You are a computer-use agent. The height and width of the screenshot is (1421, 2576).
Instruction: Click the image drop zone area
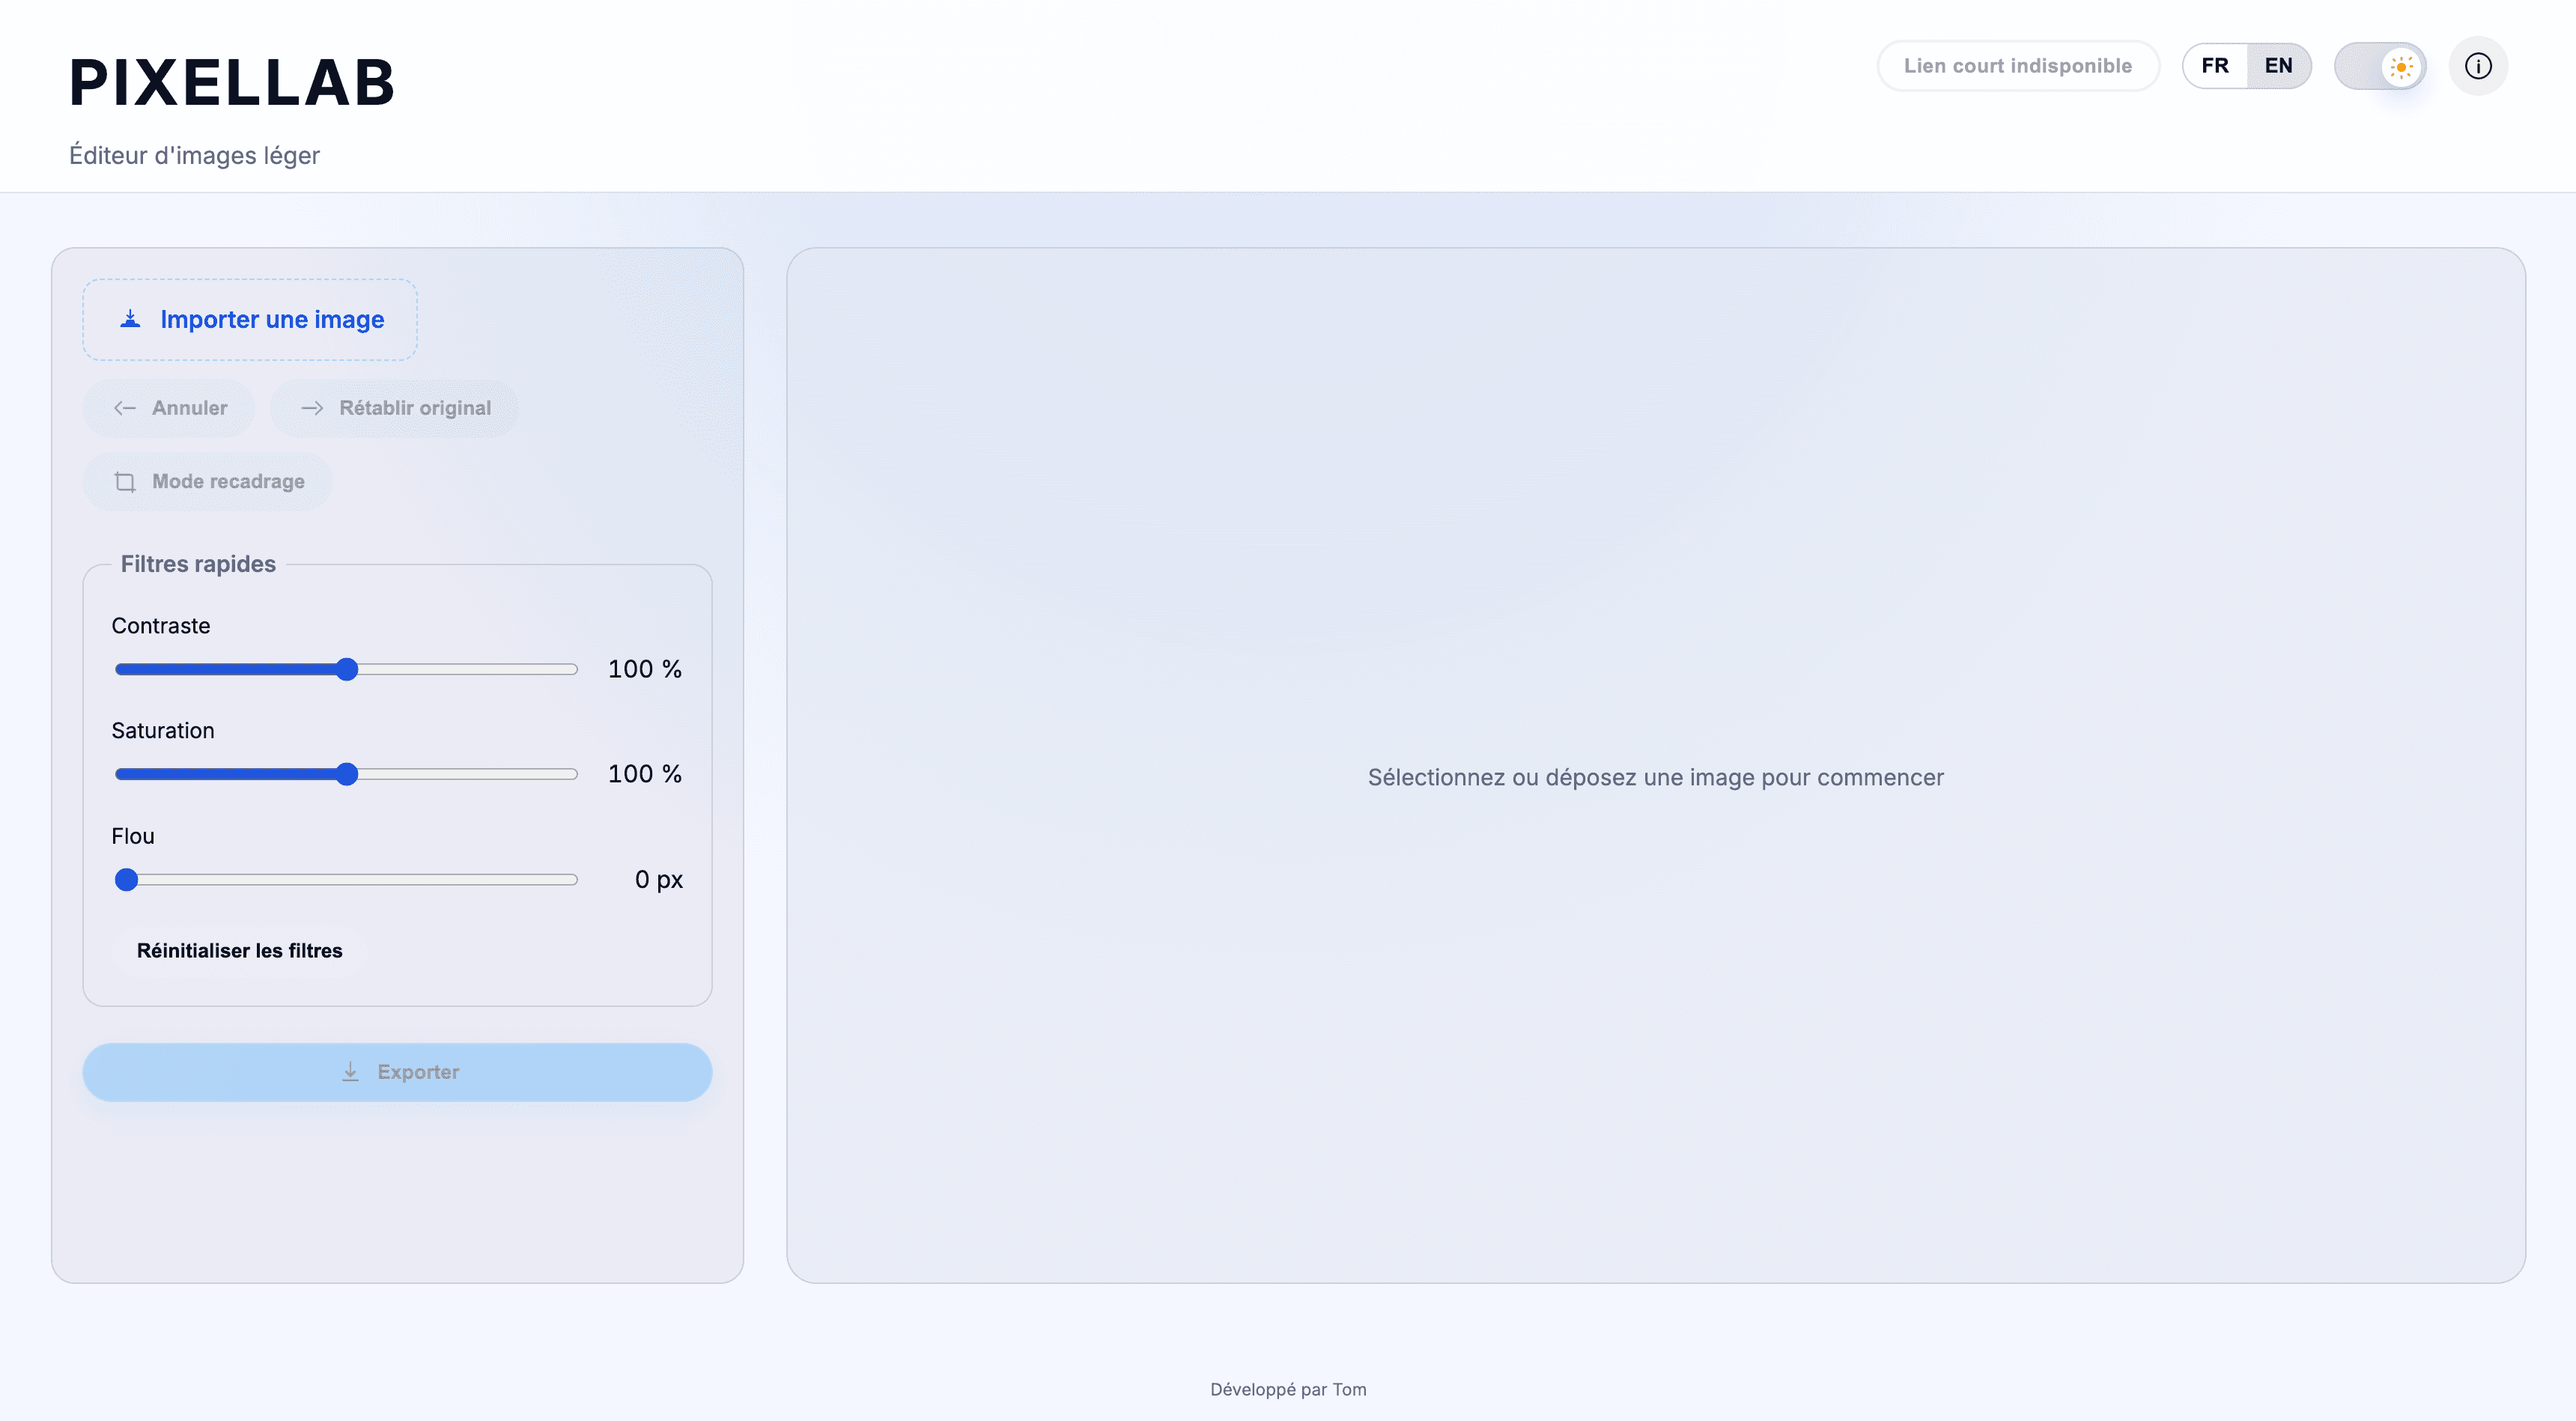(x=1655, y=777)
